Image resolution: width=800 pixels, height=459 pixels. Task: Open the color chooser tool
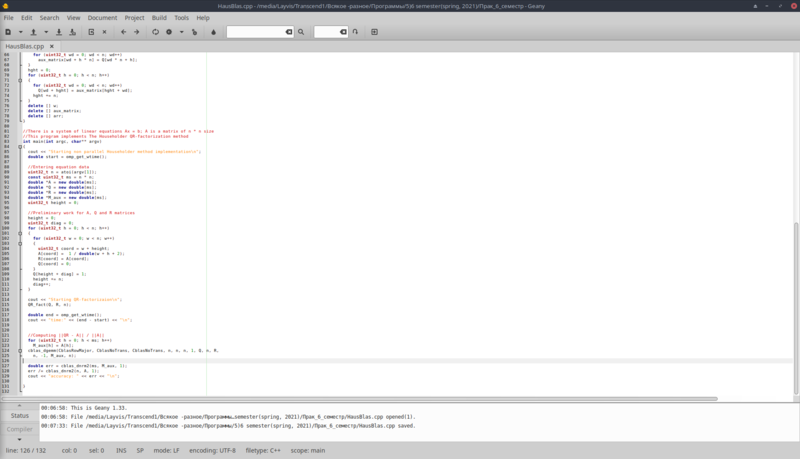coord(213,32)
